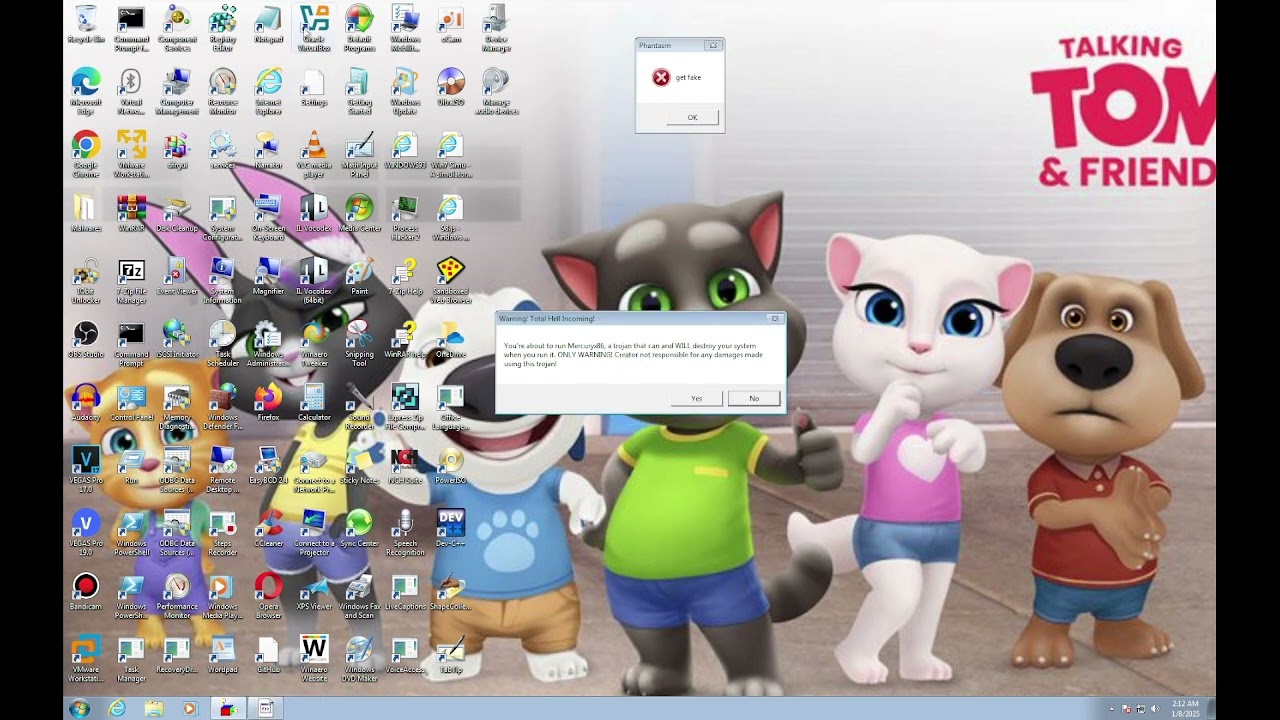
Task: Open the PowerISO shortcut
Action: tap(451, 465)
